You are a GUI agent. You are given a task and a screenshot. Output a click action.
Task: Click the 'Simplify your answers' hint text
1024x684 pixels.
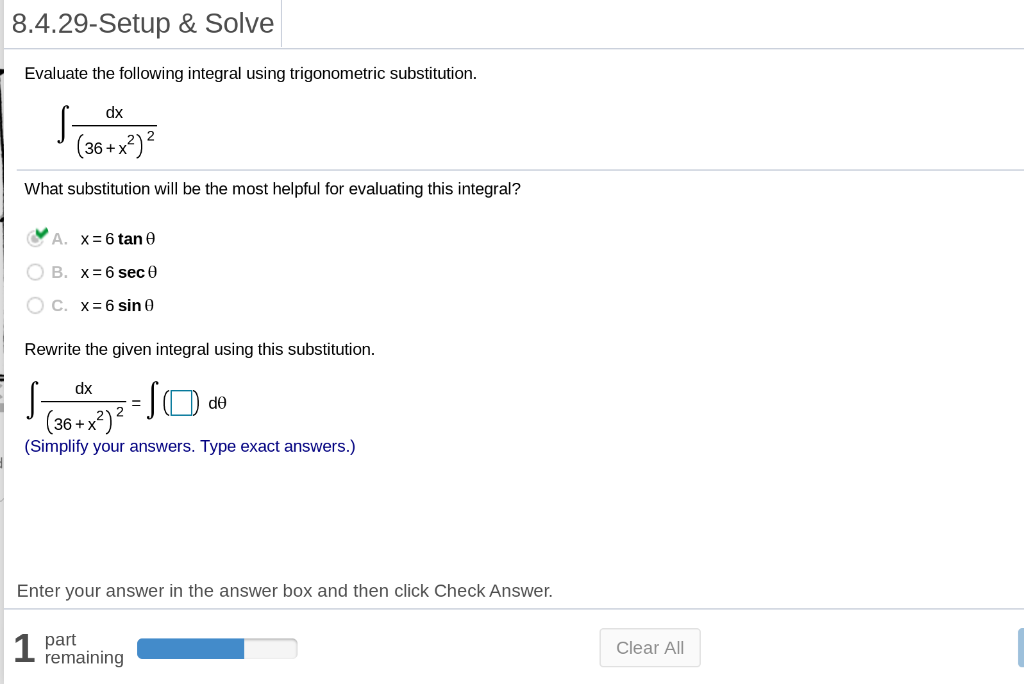pyautogui.click(x=190, y=446)
